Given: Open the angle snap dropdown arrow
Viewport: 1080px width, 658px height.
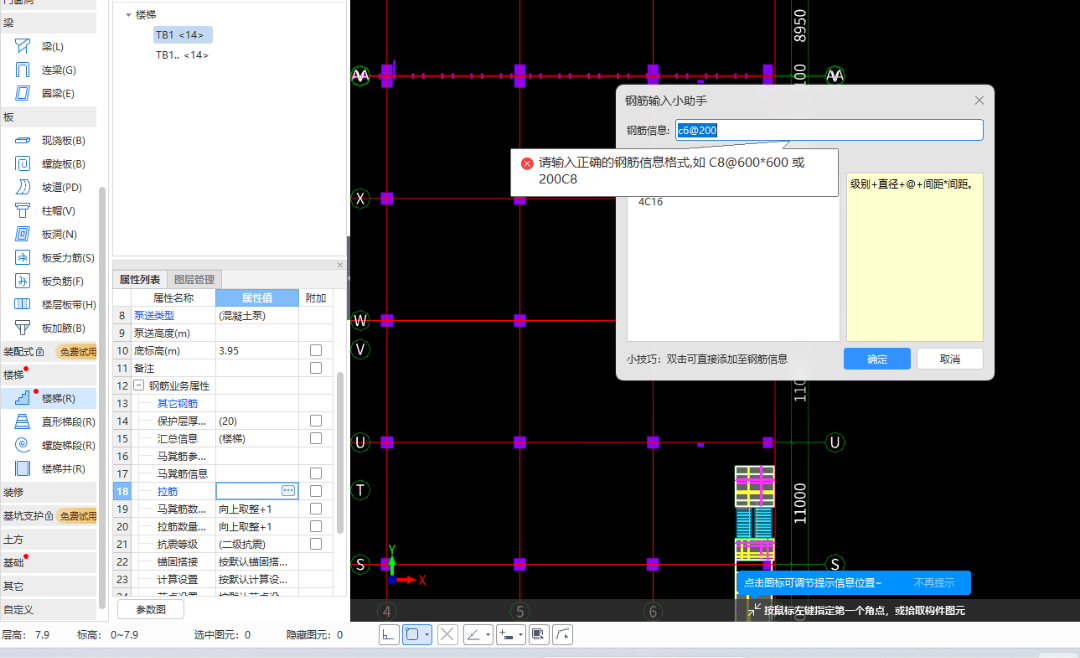Looking at the screenshot, I should (x=488, y=635).
